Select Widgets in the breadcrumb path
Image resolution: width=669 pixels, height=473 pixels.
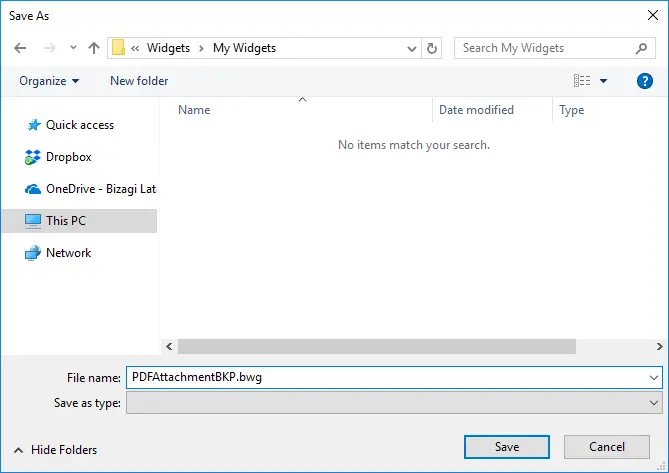168,48
